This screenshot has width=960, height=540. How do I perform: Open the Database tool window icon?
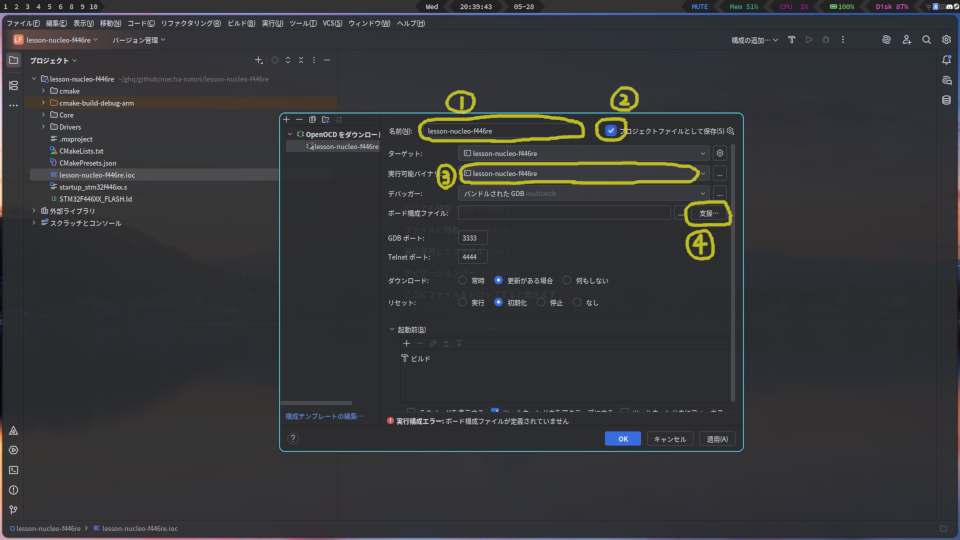[x=946, y=100]
